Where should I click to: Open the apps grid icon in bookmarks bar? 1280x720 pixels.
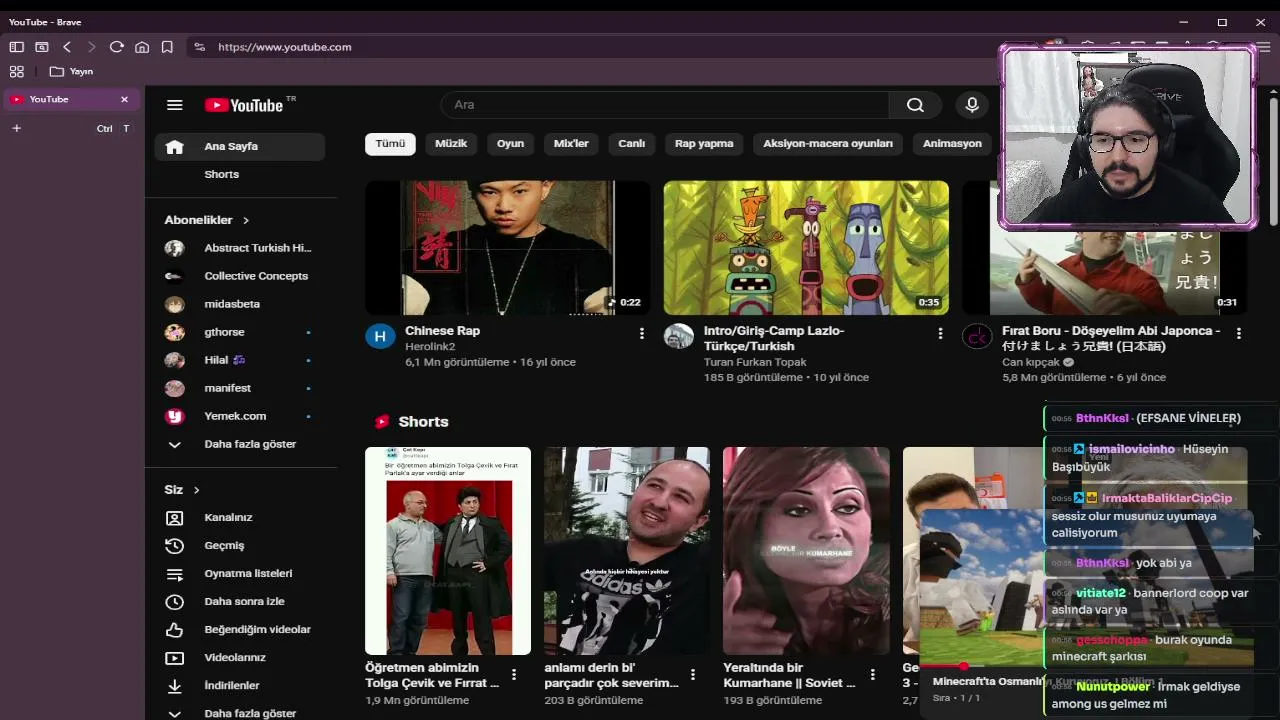tap(16, 71)
